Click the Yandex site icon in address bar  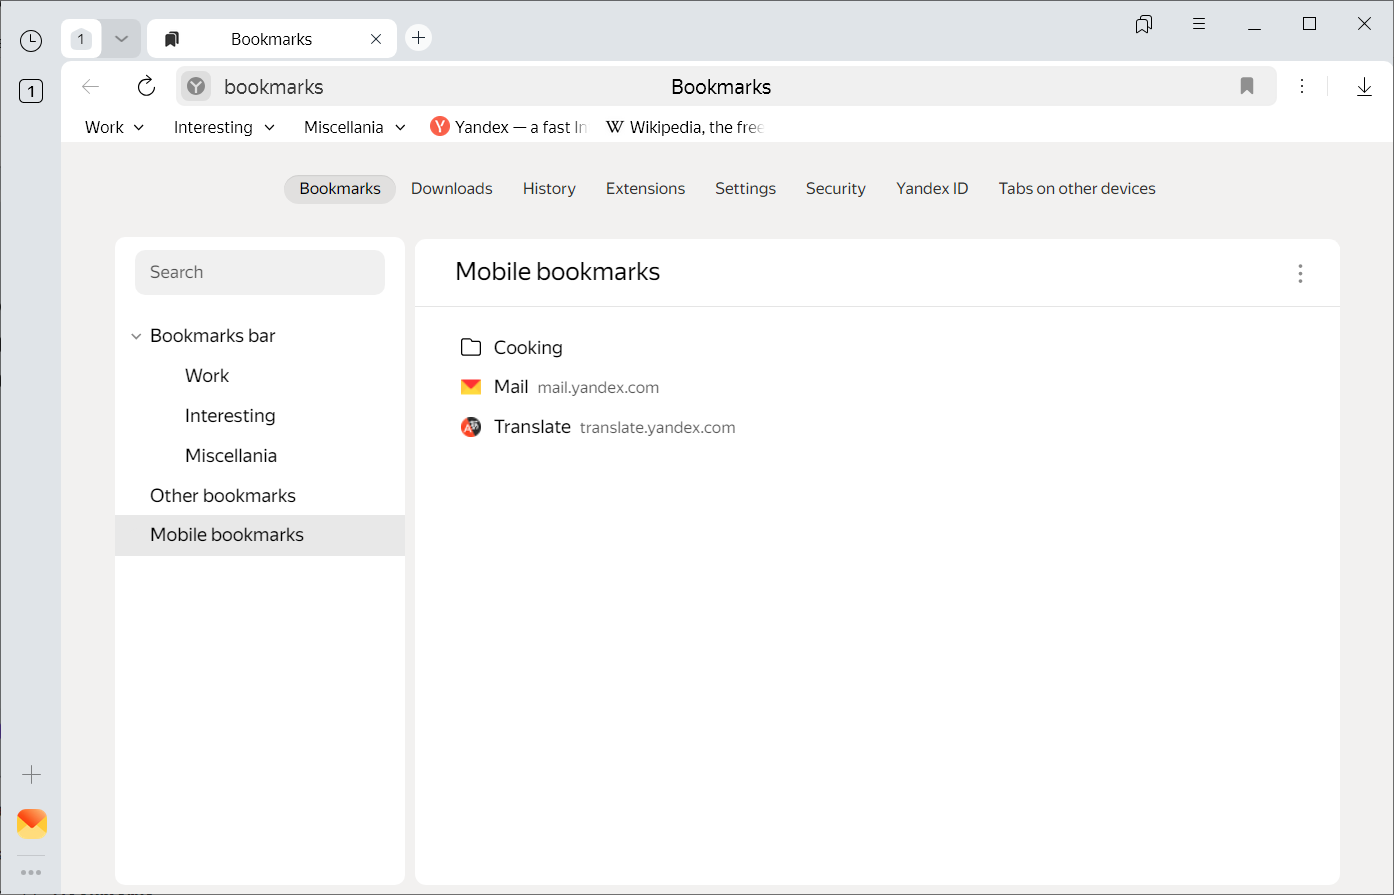pos(196,87)
